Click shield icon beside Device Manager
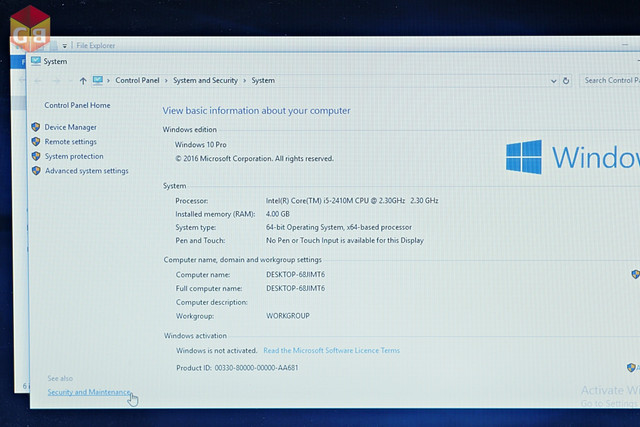This screenshot has height=427, width=640. [36, 127]
